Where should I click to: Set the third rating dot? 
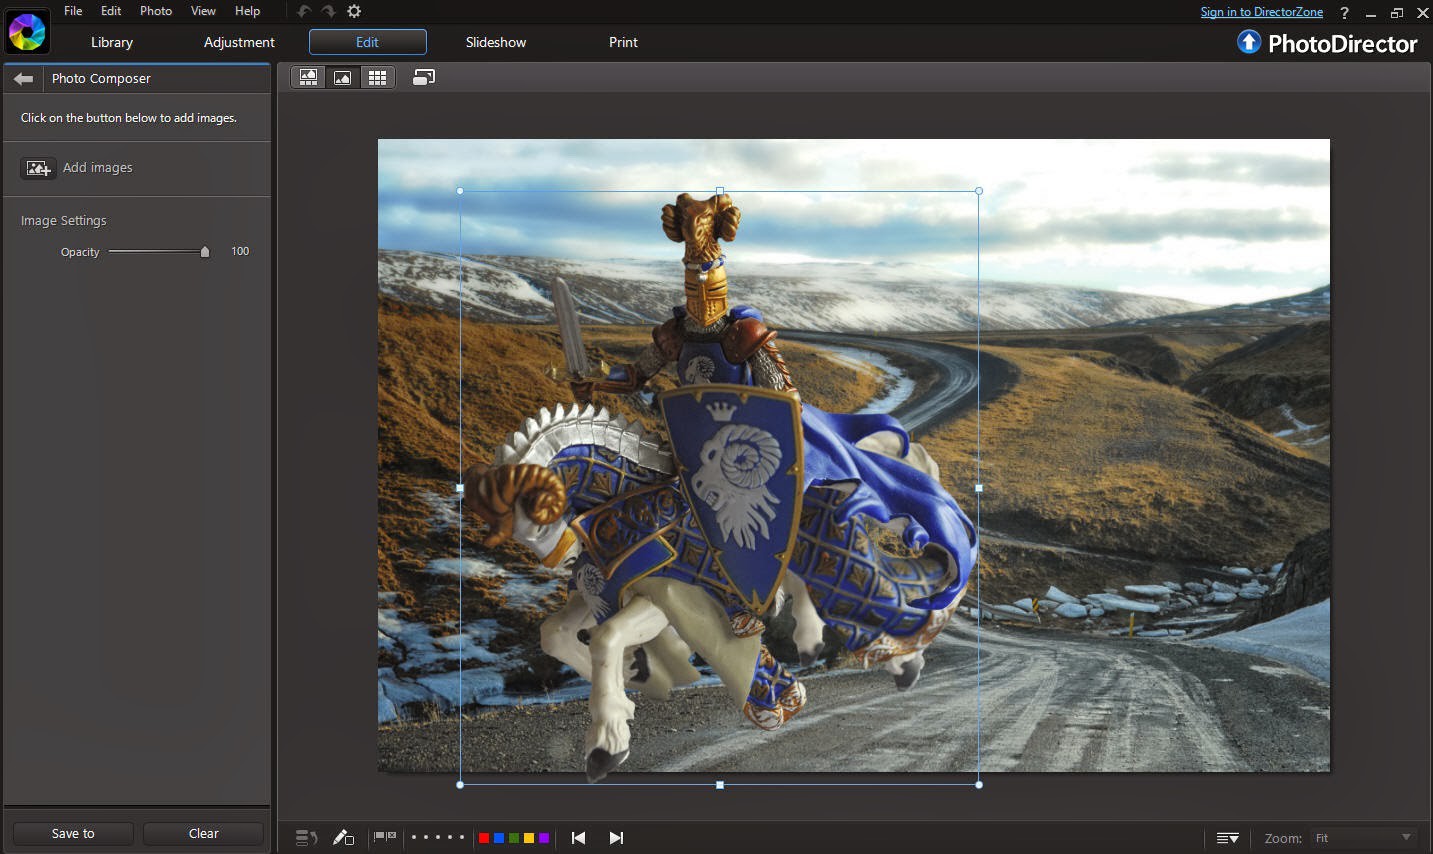pos(438,837)
